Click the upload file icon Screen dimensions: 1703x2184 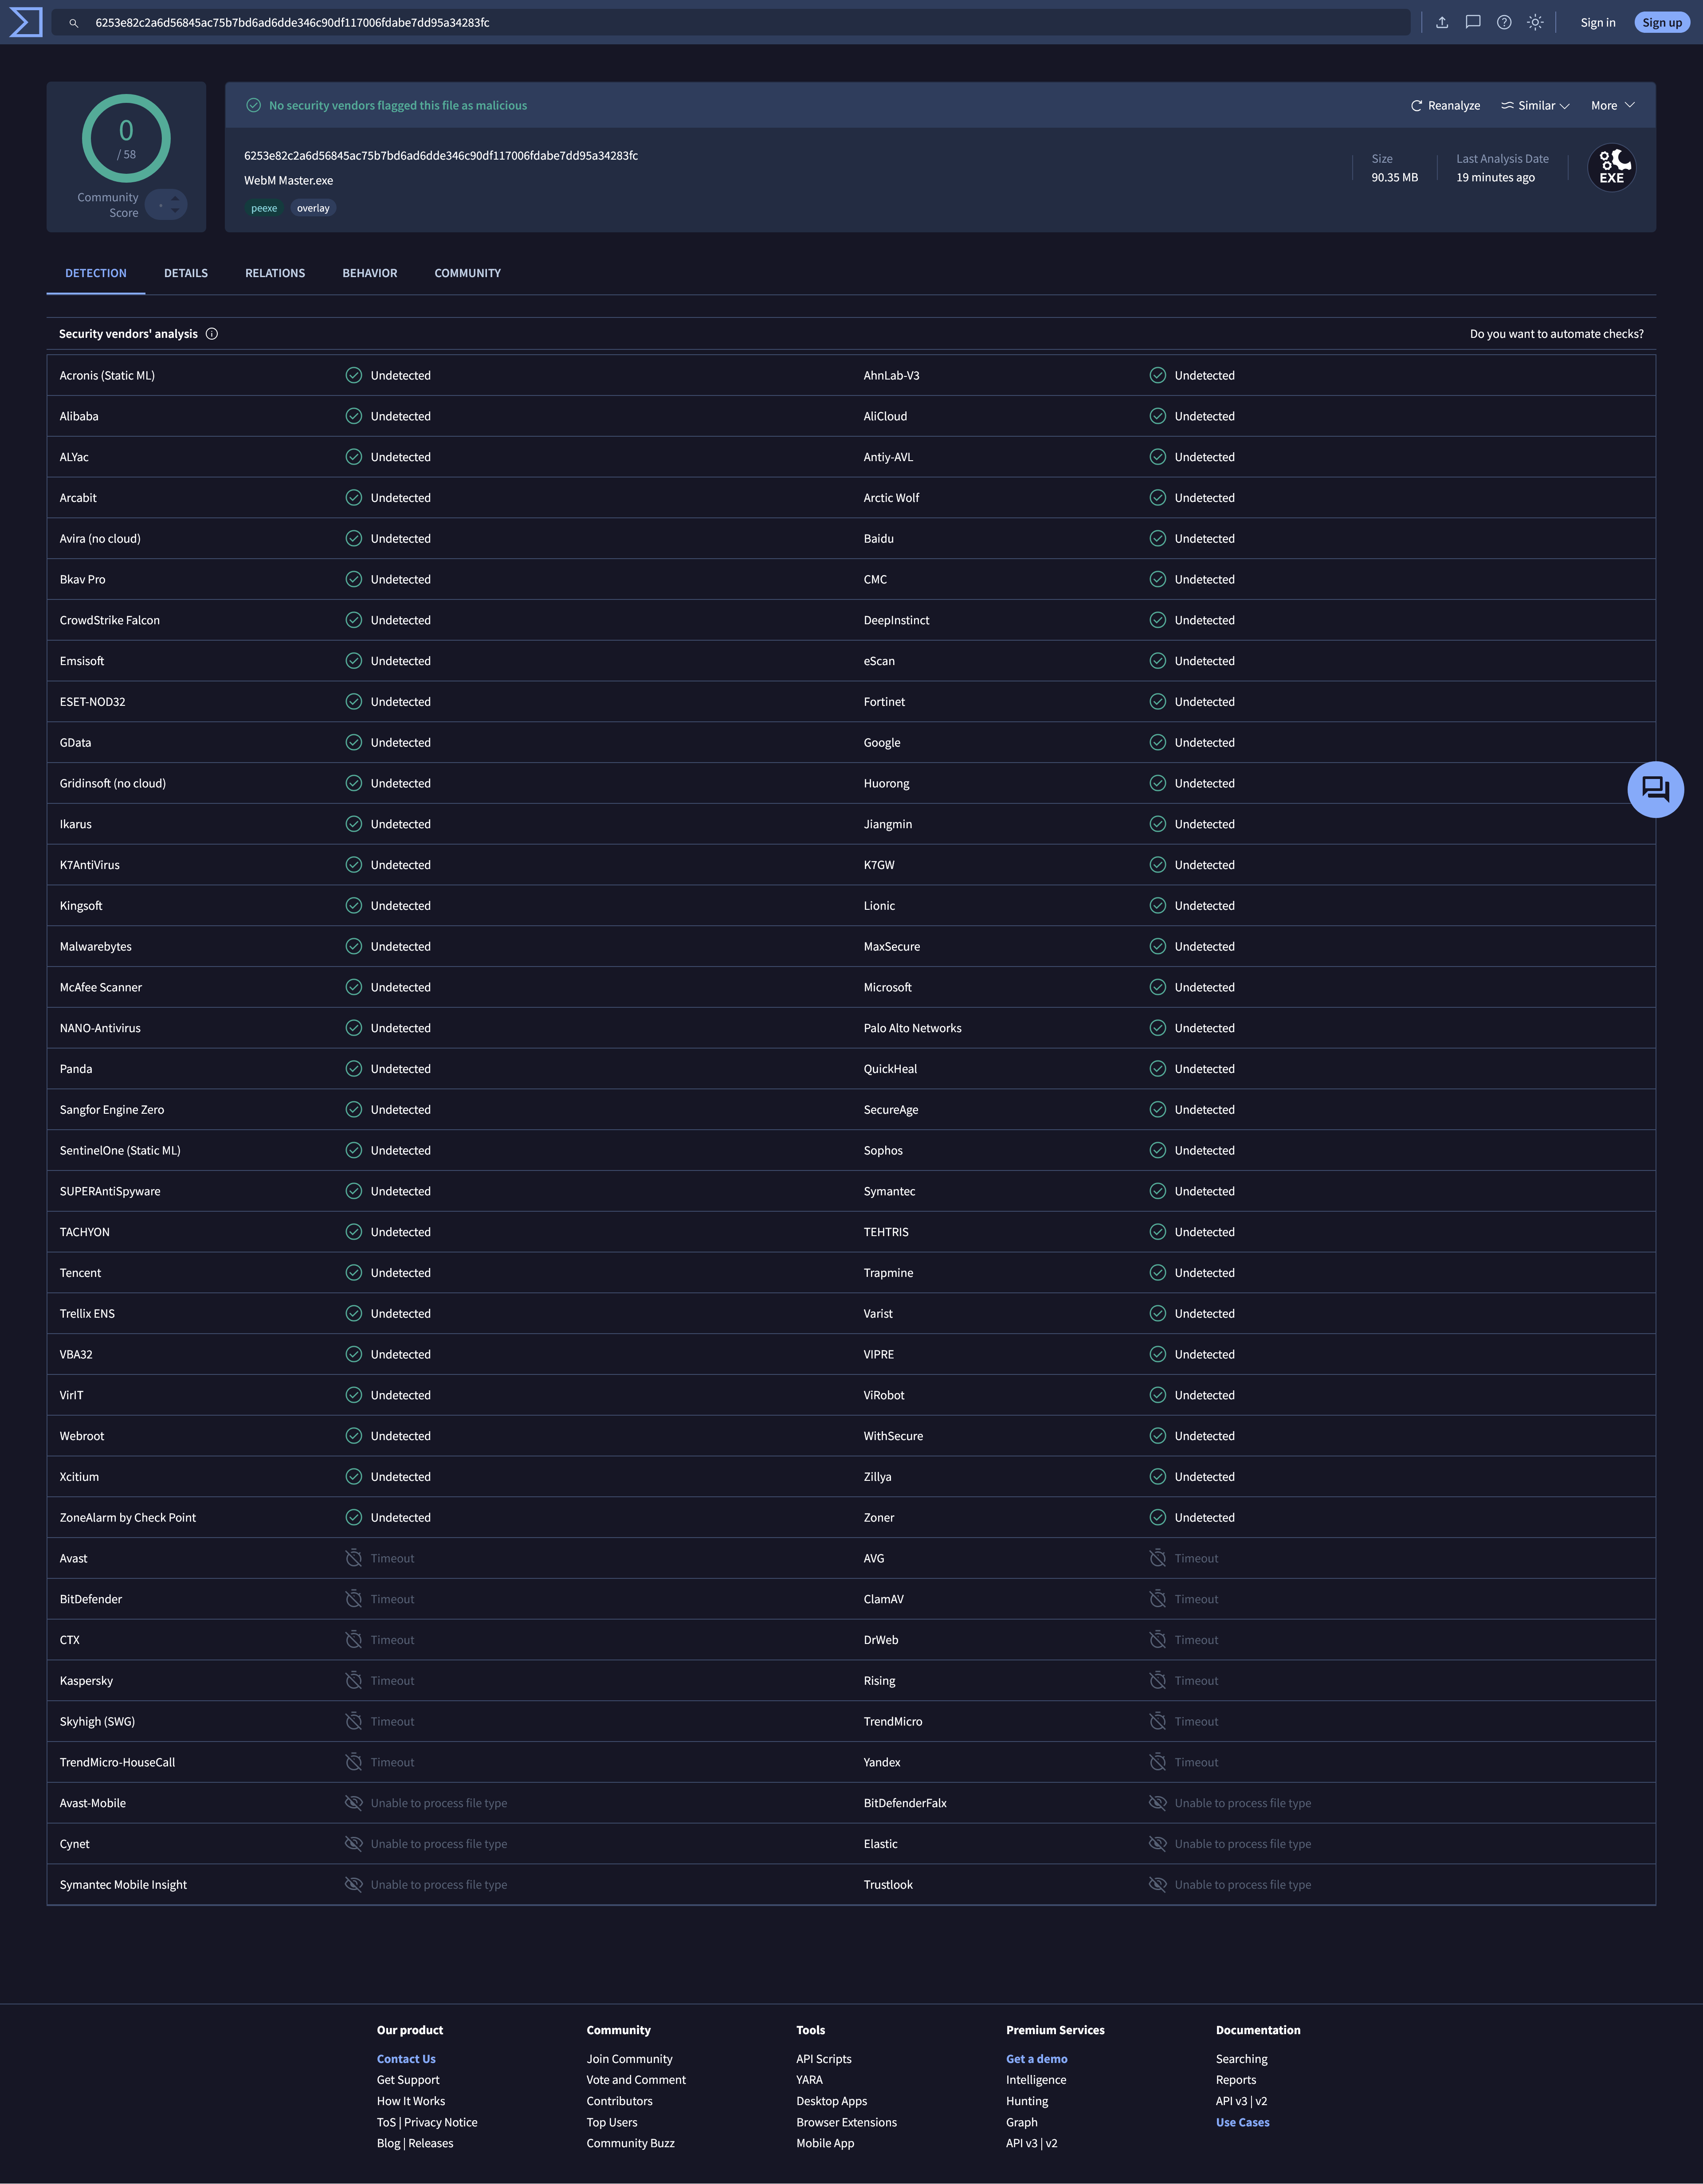click(1442, 22)
